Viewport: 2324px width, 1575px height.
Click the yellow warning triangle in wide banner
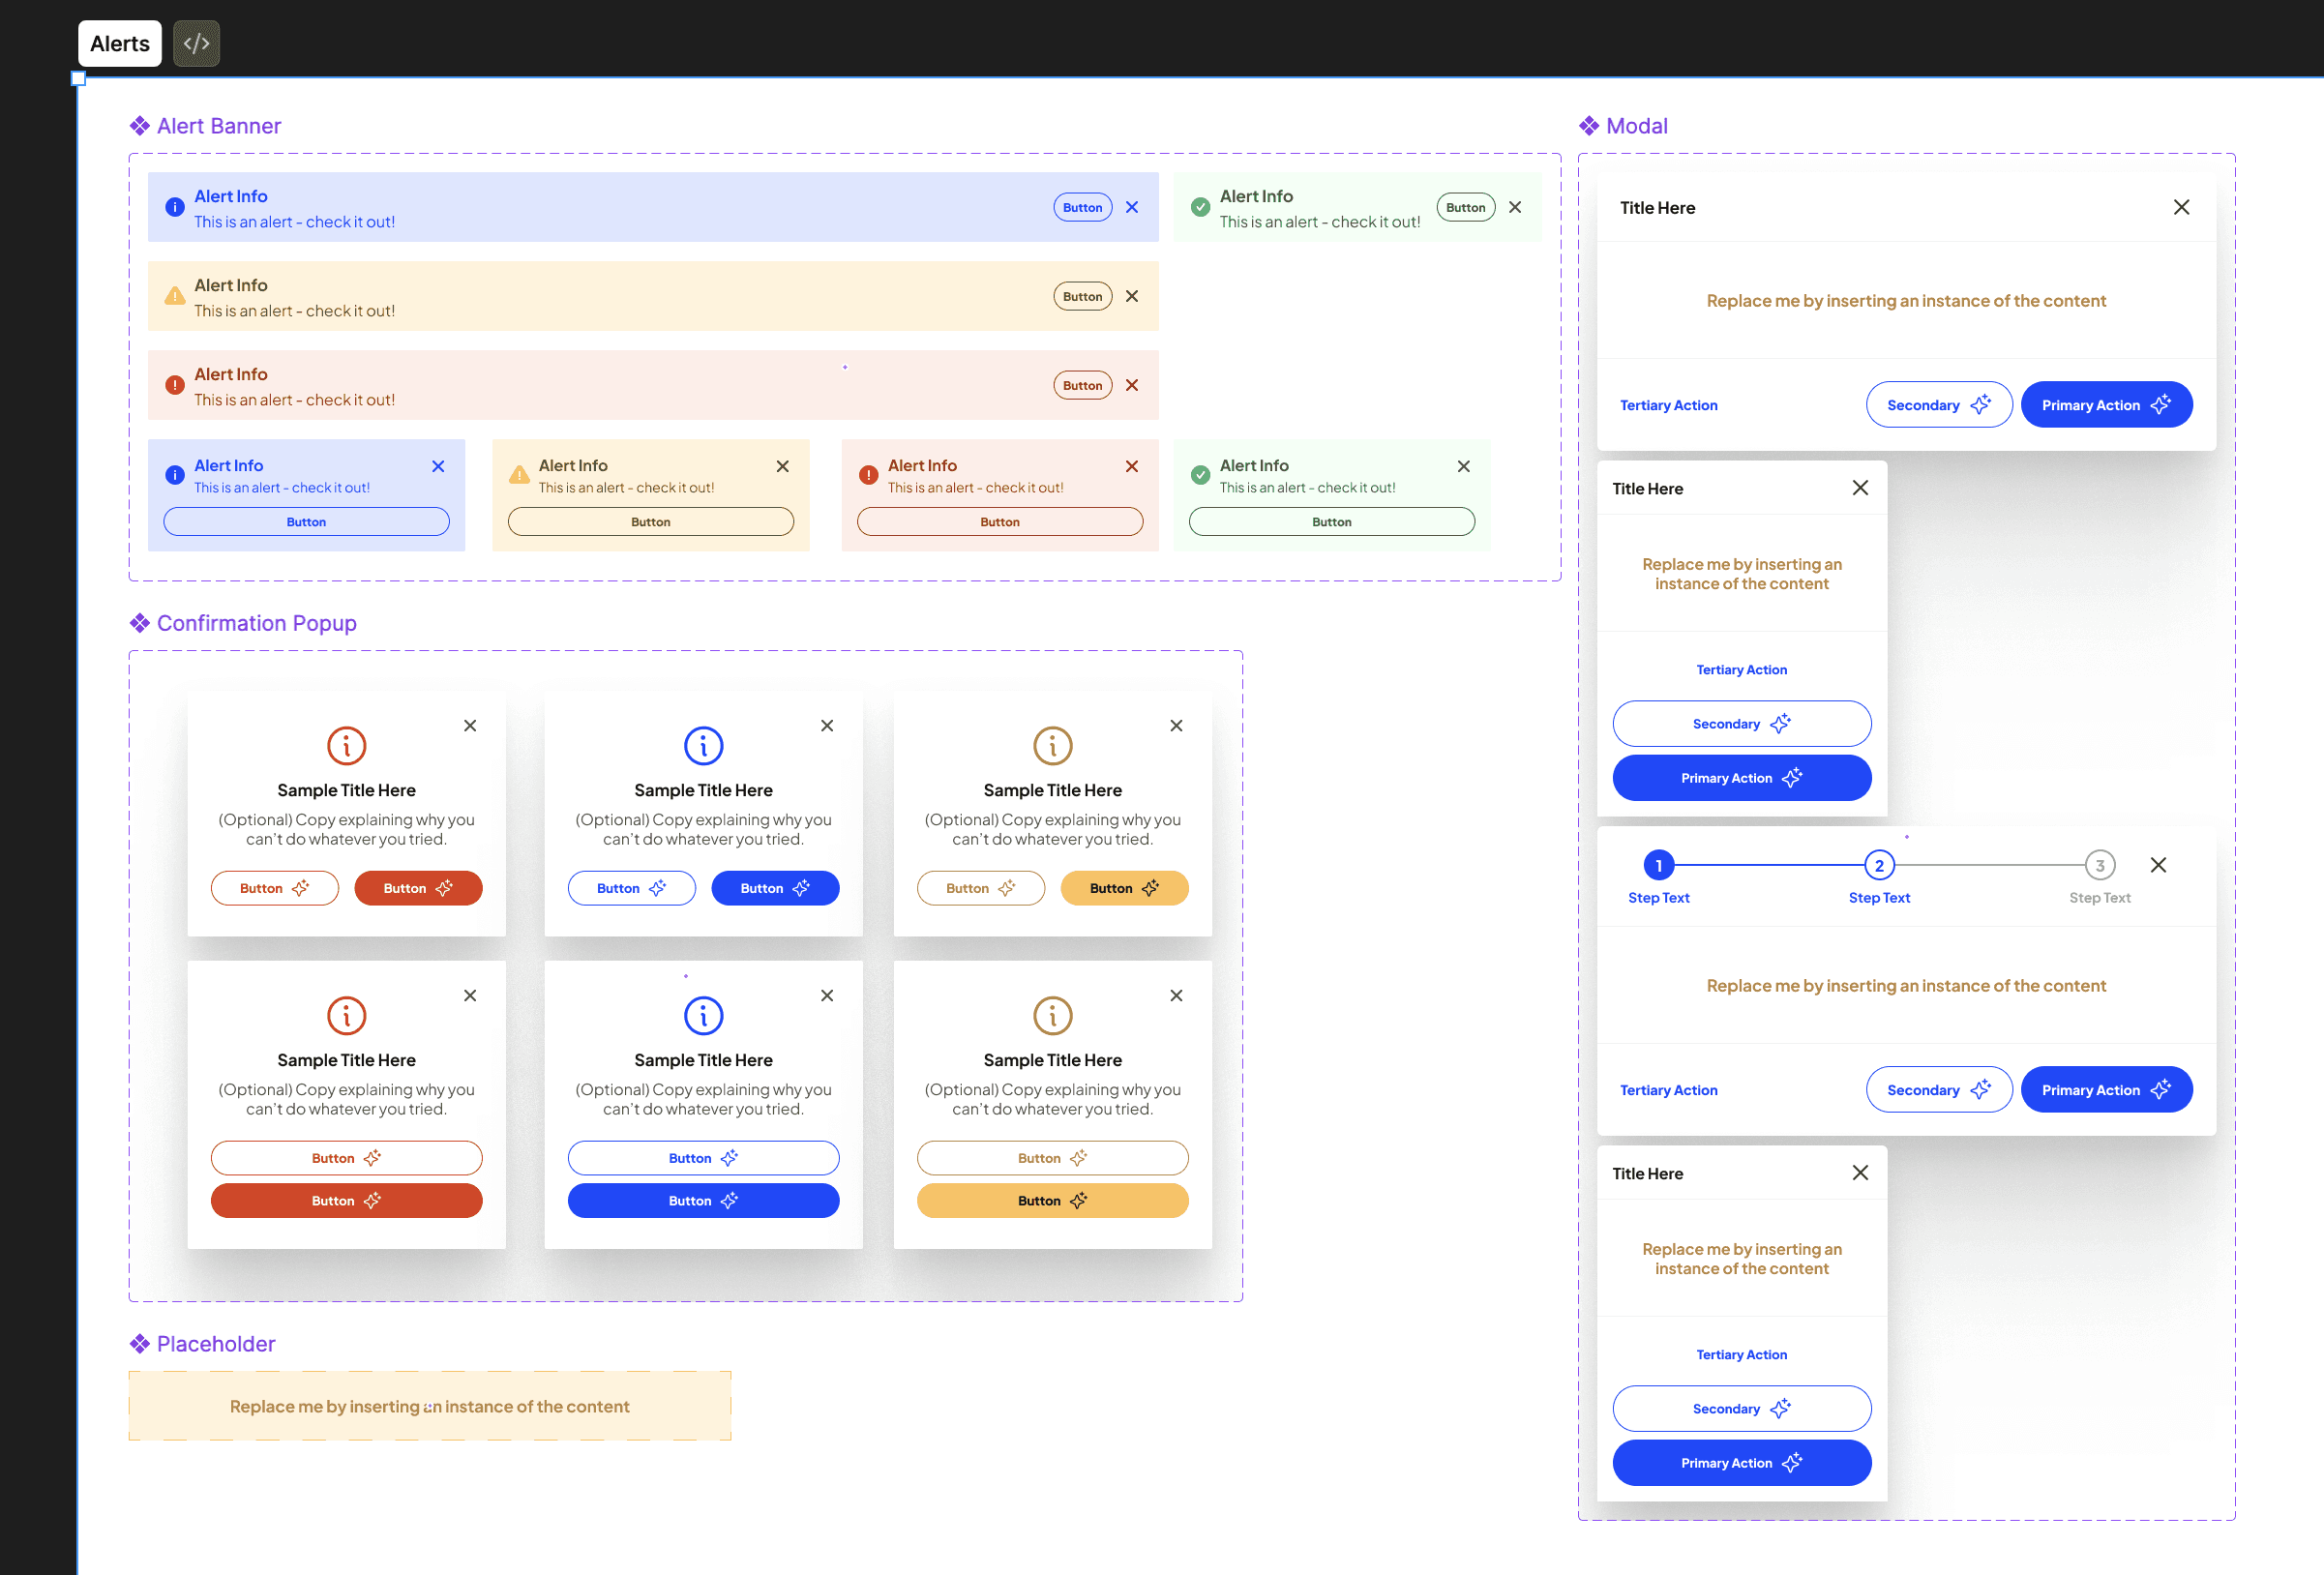(x=174, y=296)
